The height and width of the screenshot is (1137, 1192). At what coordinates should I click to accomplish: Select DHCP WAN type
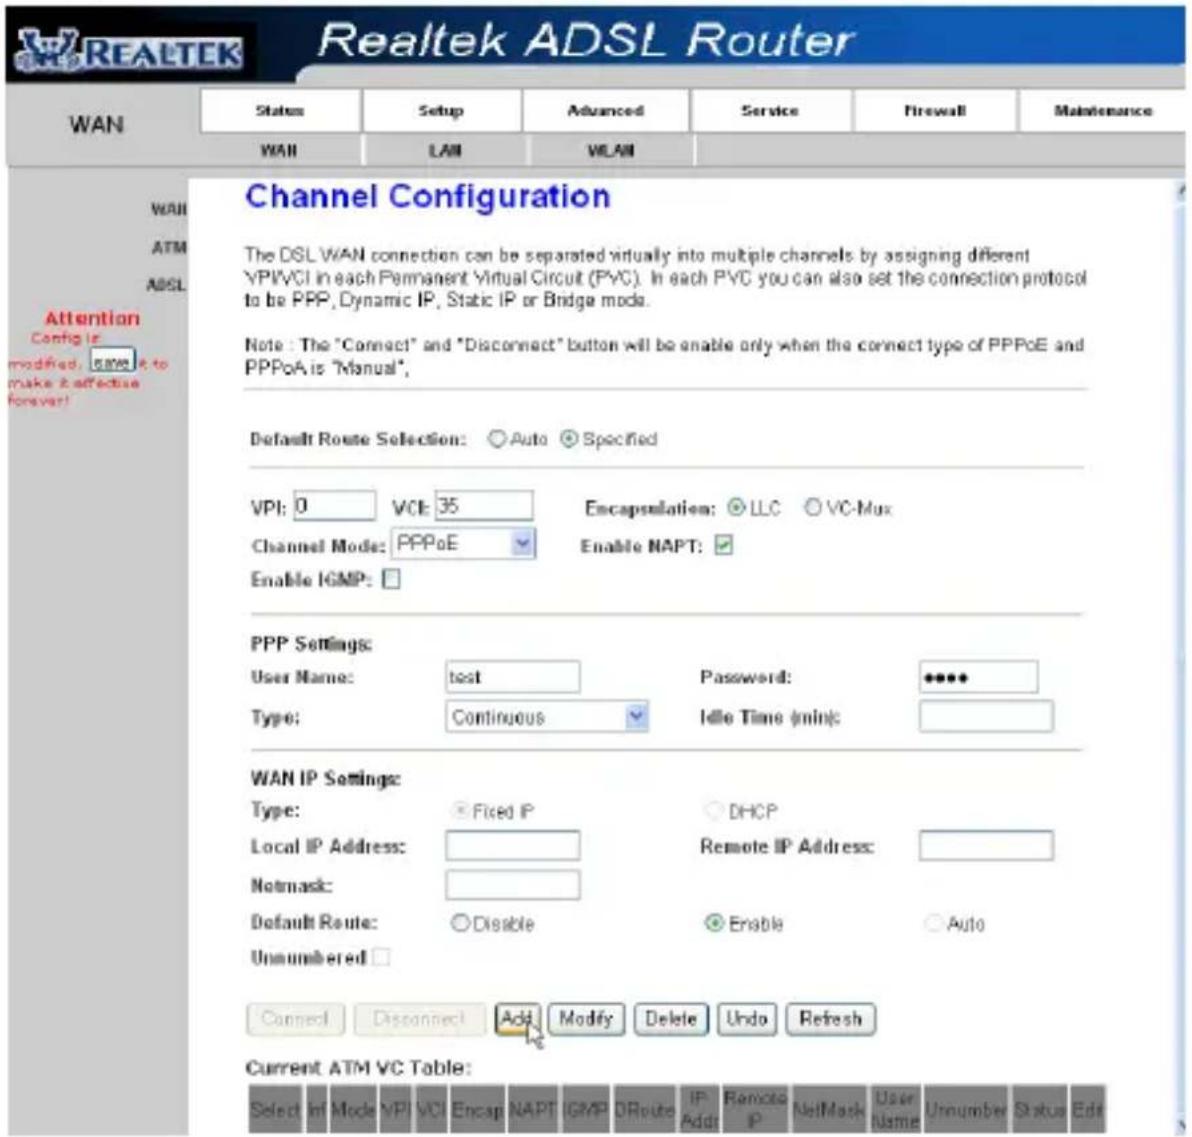click(x=713, y=811)
